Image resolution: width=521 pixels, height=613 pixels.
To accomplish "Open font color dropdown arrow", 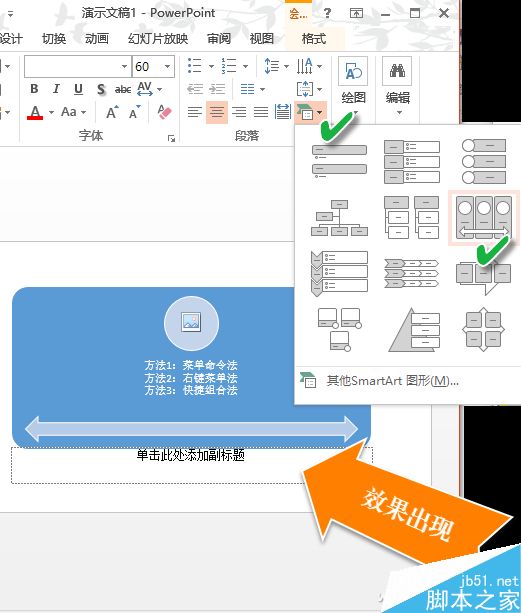I will click(51, 113).
